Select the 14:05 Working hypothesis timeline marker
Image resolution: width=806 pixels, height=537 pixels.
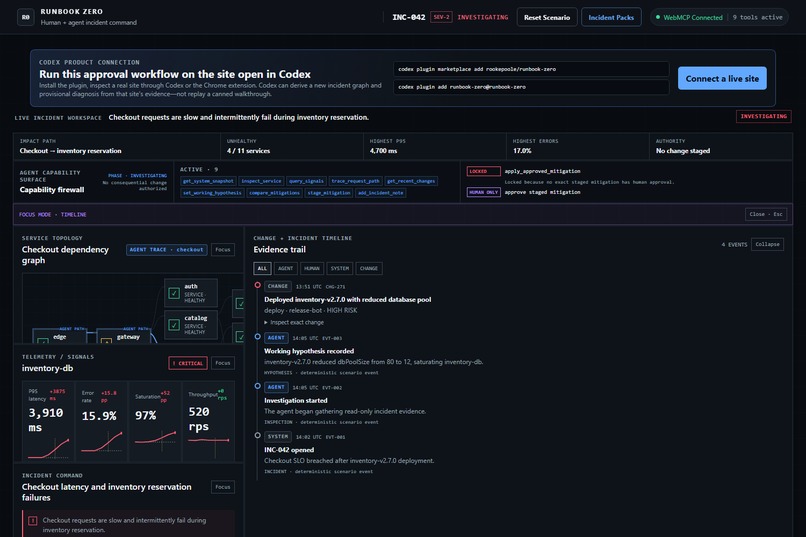258,337
